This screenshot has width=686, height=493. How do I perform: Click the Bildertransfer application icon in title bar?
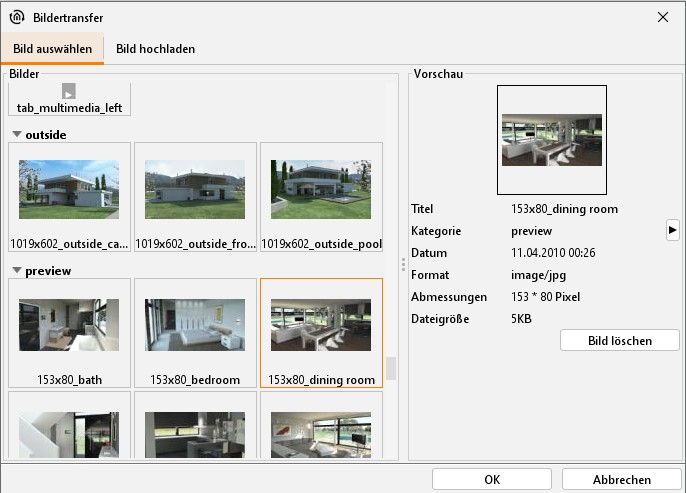tap(17, 17)
